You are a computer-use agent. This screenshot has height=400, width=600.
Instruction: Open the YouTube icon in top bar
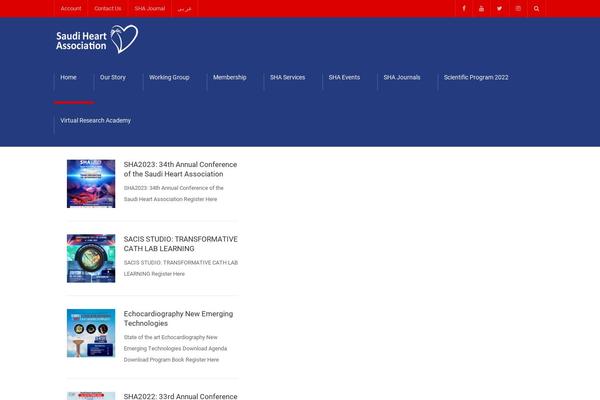point(481,8)
